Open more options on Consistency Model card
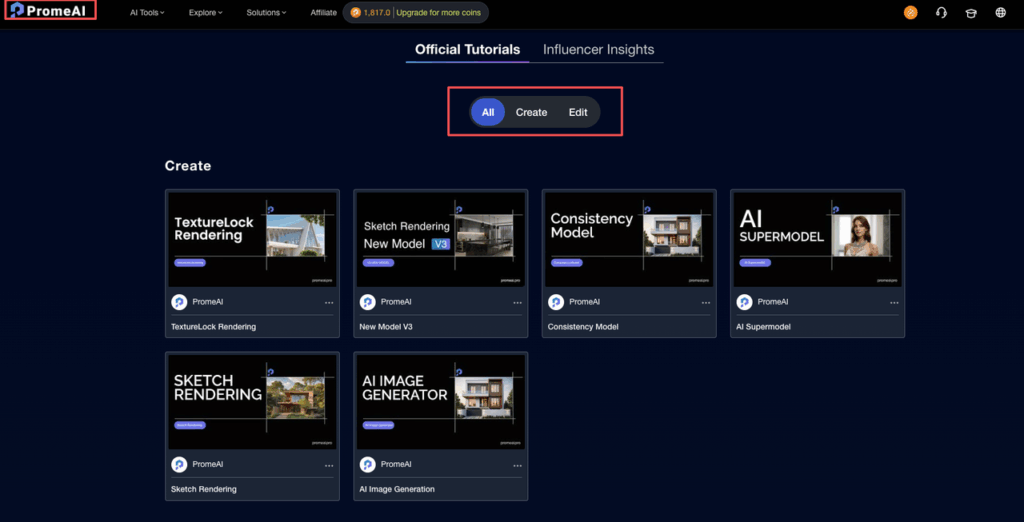1024x522 pixels. click(x=706, y=302)
